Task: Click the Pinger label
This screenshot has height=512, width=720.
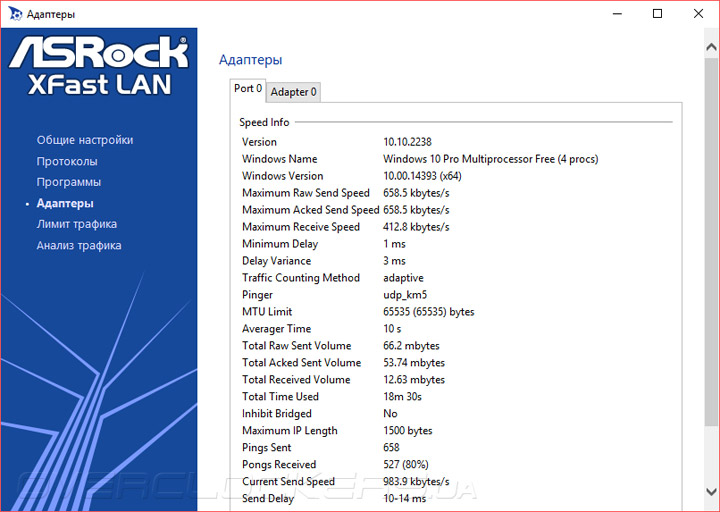Action: click(257, 295)
